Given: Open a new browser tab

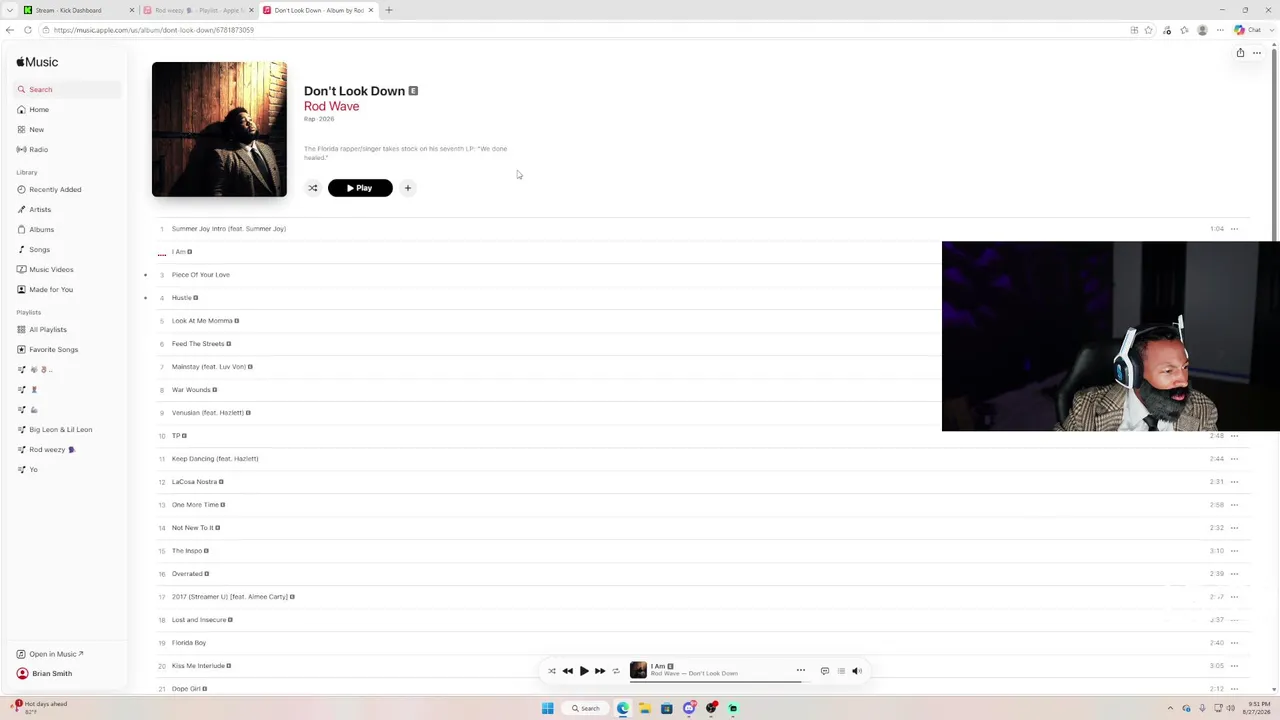Looking at the screenshot, I should click(x=389, y=10).
